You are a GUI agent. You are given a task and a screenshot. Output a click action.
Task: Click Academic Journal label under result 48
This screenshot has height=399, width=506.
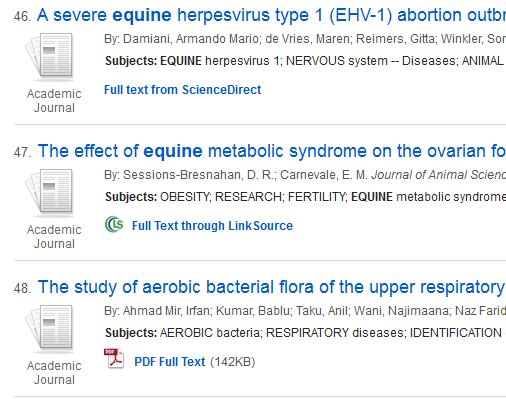tap(54, 373)
